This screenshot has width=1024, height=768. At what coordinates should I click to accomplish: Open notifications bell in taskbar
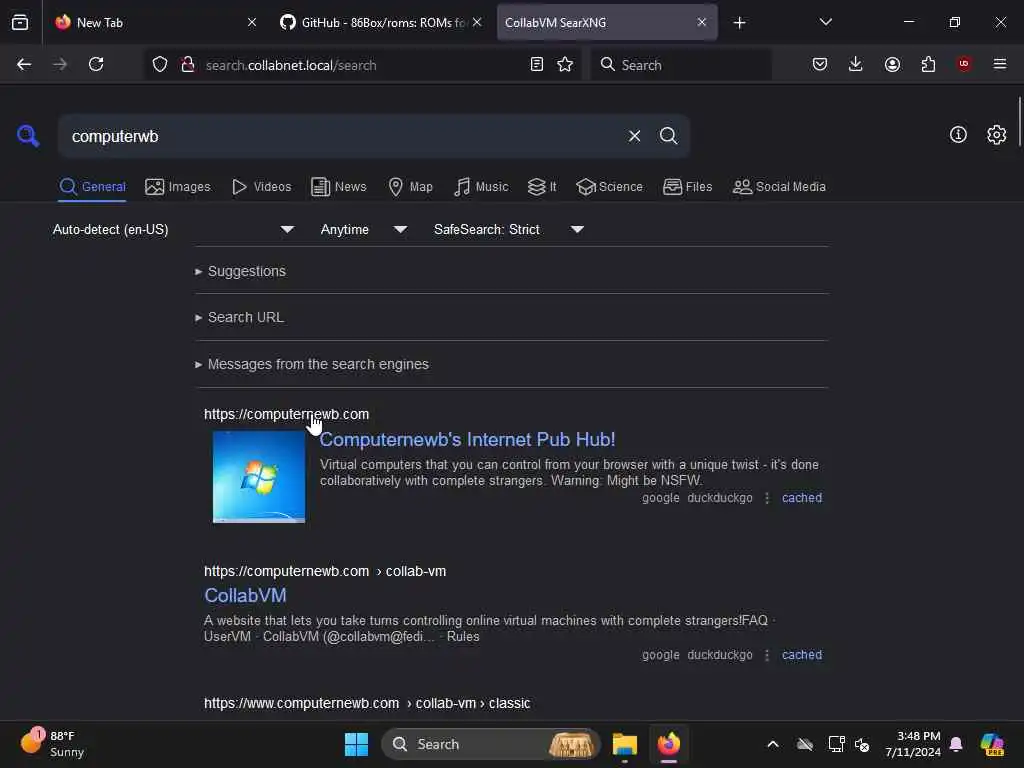point(956,744)
